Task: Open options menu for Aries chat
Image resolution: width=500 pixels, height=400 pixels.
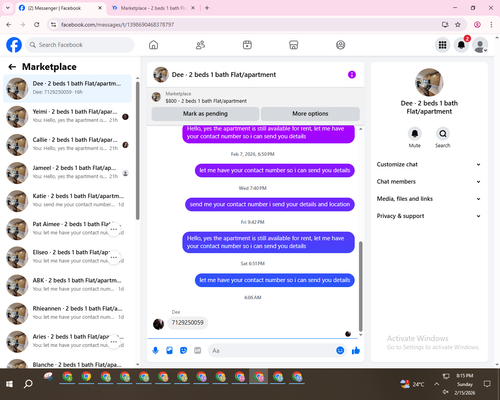Action: click(x=114, y=342)
